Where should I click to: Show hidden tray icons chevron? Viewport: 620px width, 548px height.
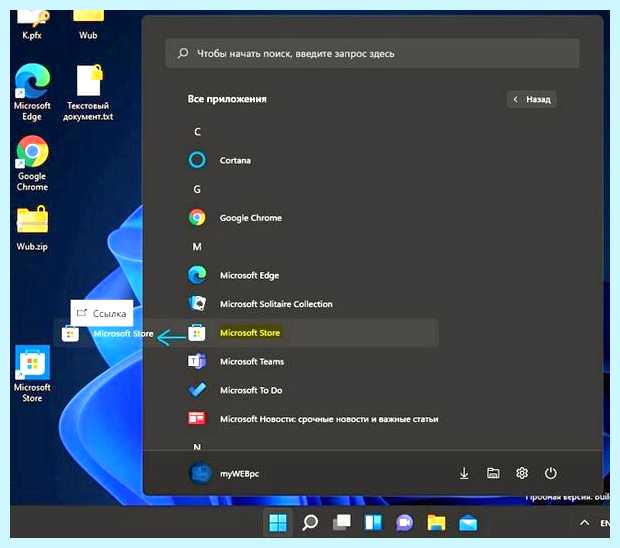(x=584, y=523)
